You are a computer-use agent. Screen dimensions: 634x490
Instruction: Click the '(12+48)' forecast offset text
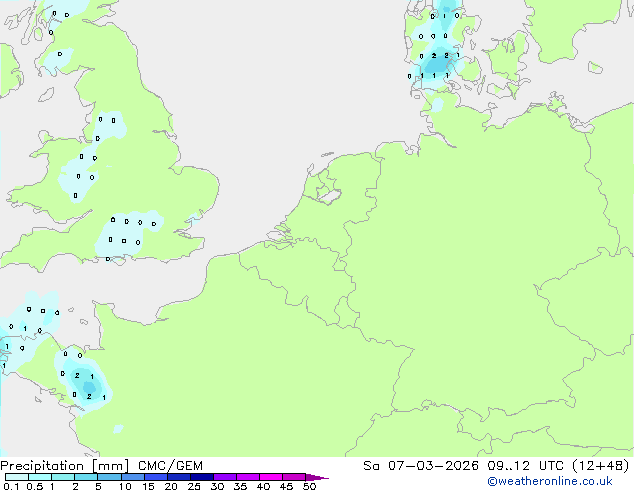click(601, 466)
